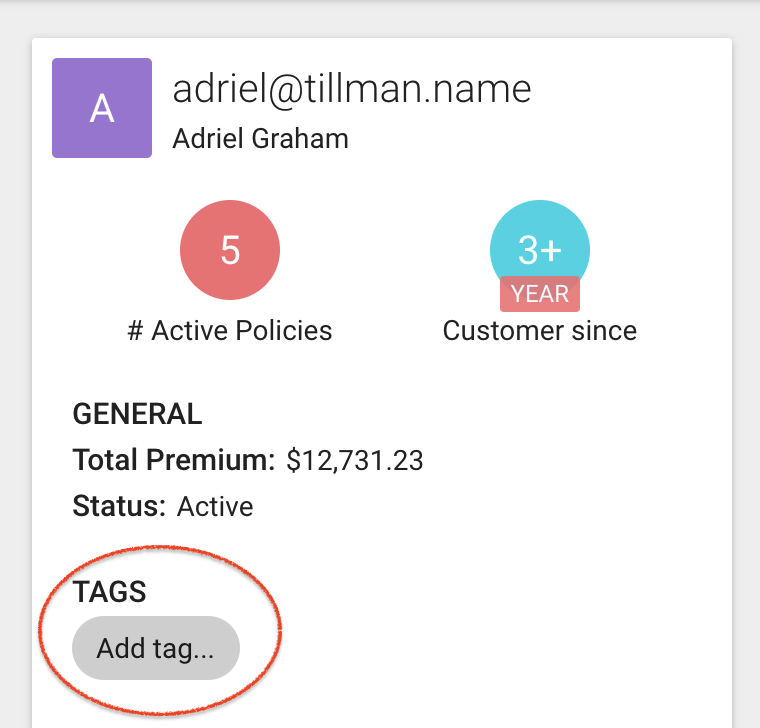The width and height of the screenshot is (760, 728).
Task: Select the $12,731.23 premium amount
Action: pyautogui.click(x=355, y=461)
